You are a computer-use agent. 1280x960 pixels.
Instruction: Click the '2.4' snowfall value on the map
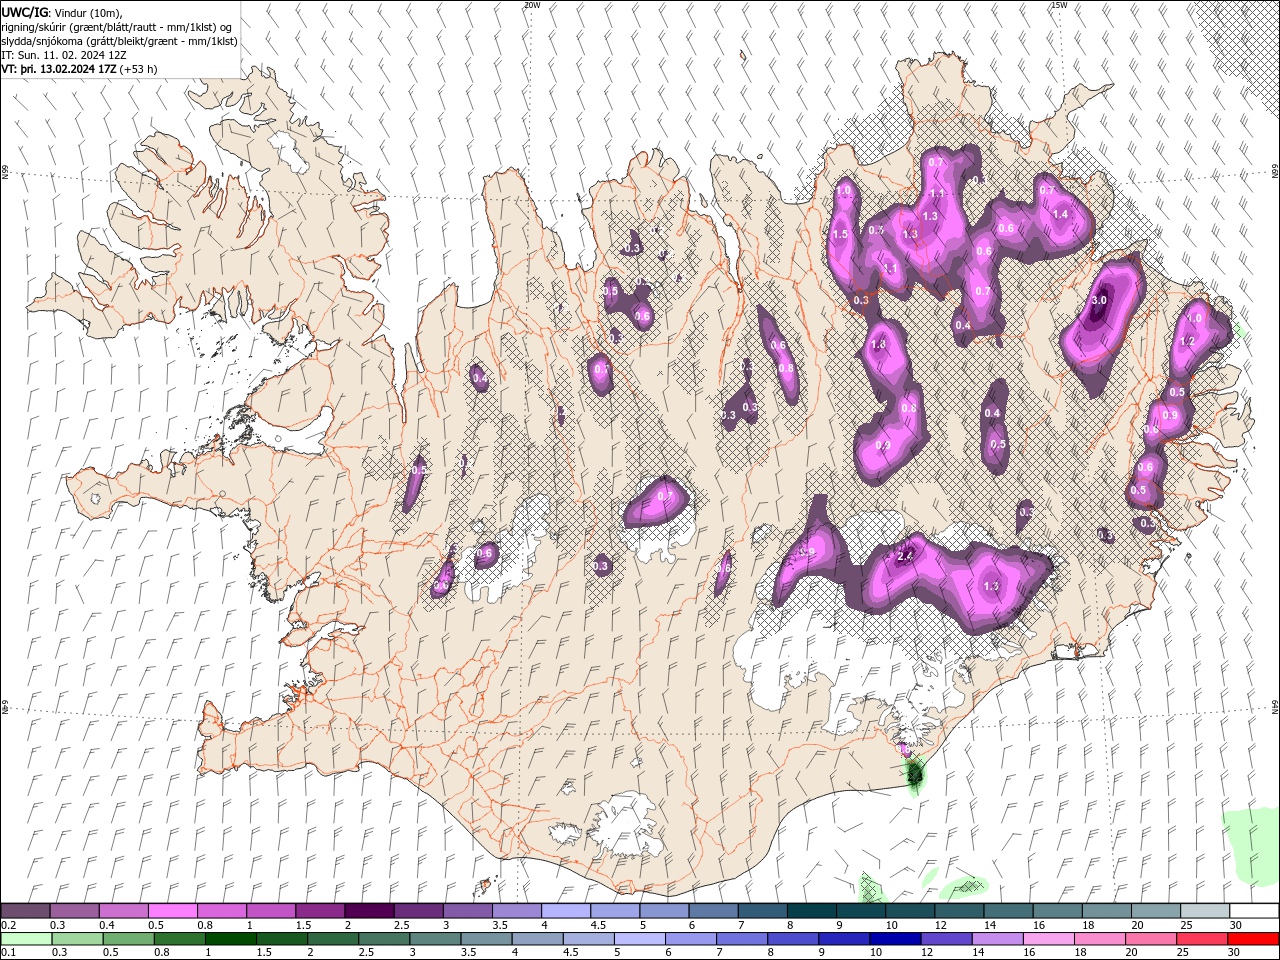coord(906,557)
